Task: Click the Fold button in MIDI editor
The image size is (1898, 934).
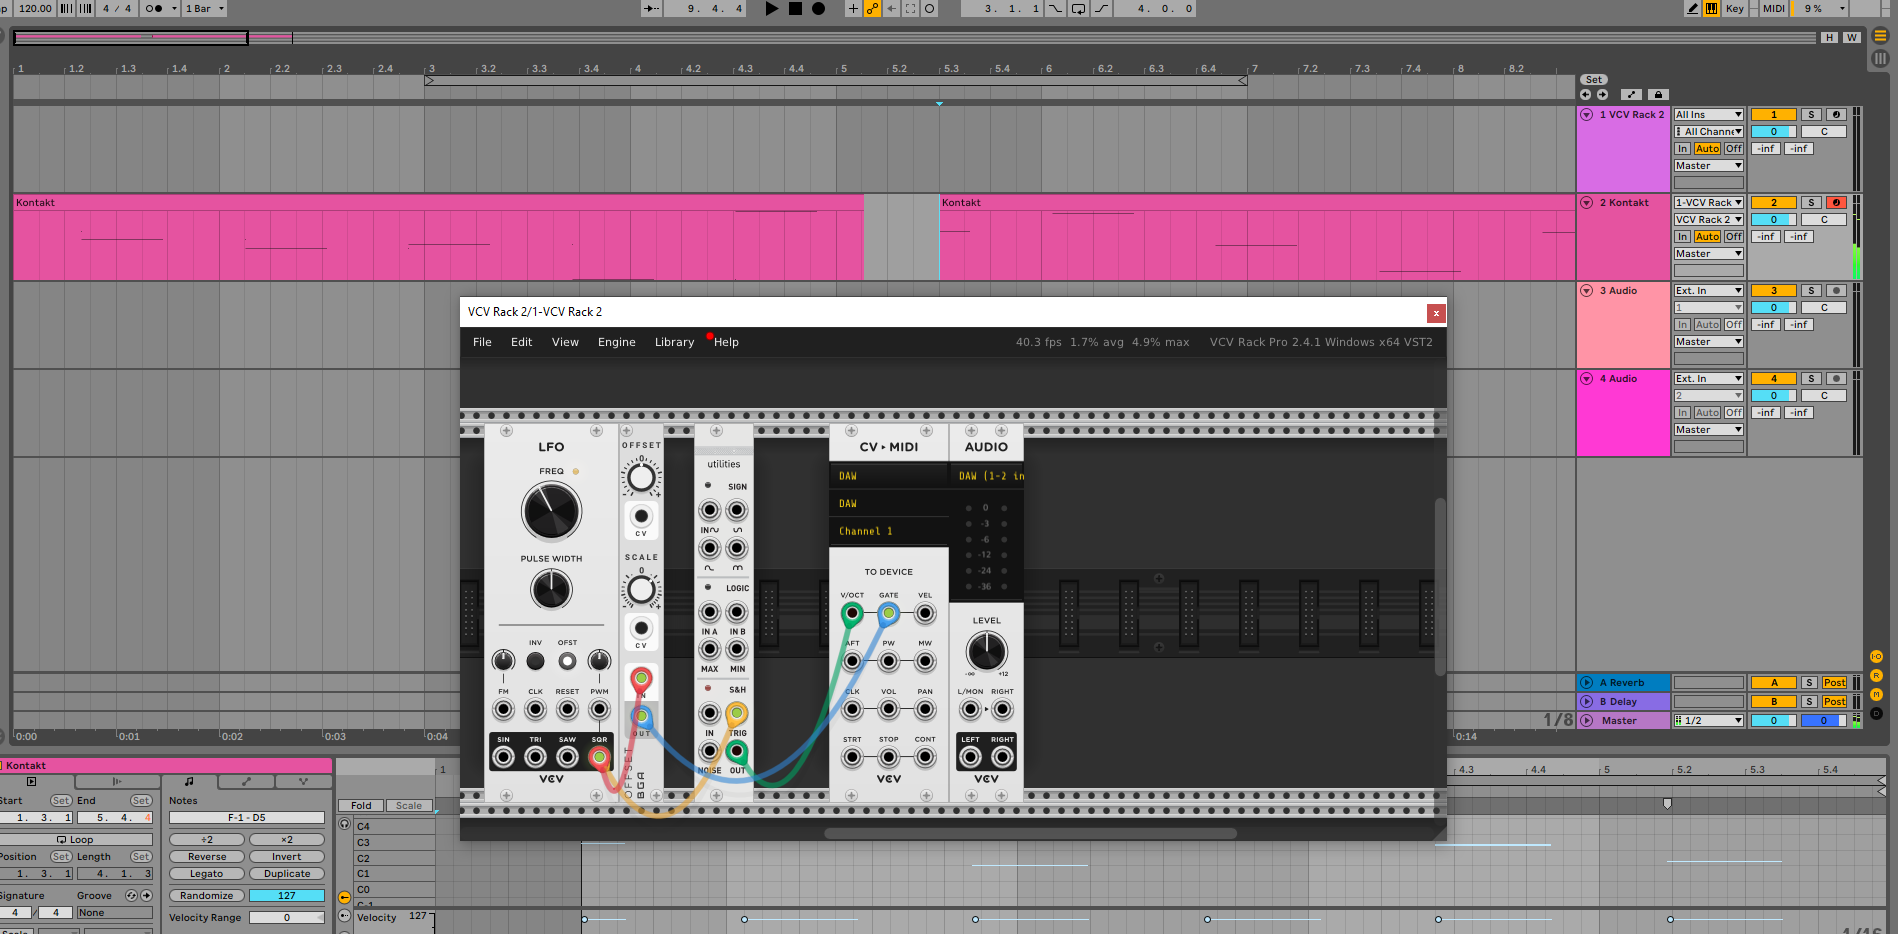Action: tap(361, 806)
